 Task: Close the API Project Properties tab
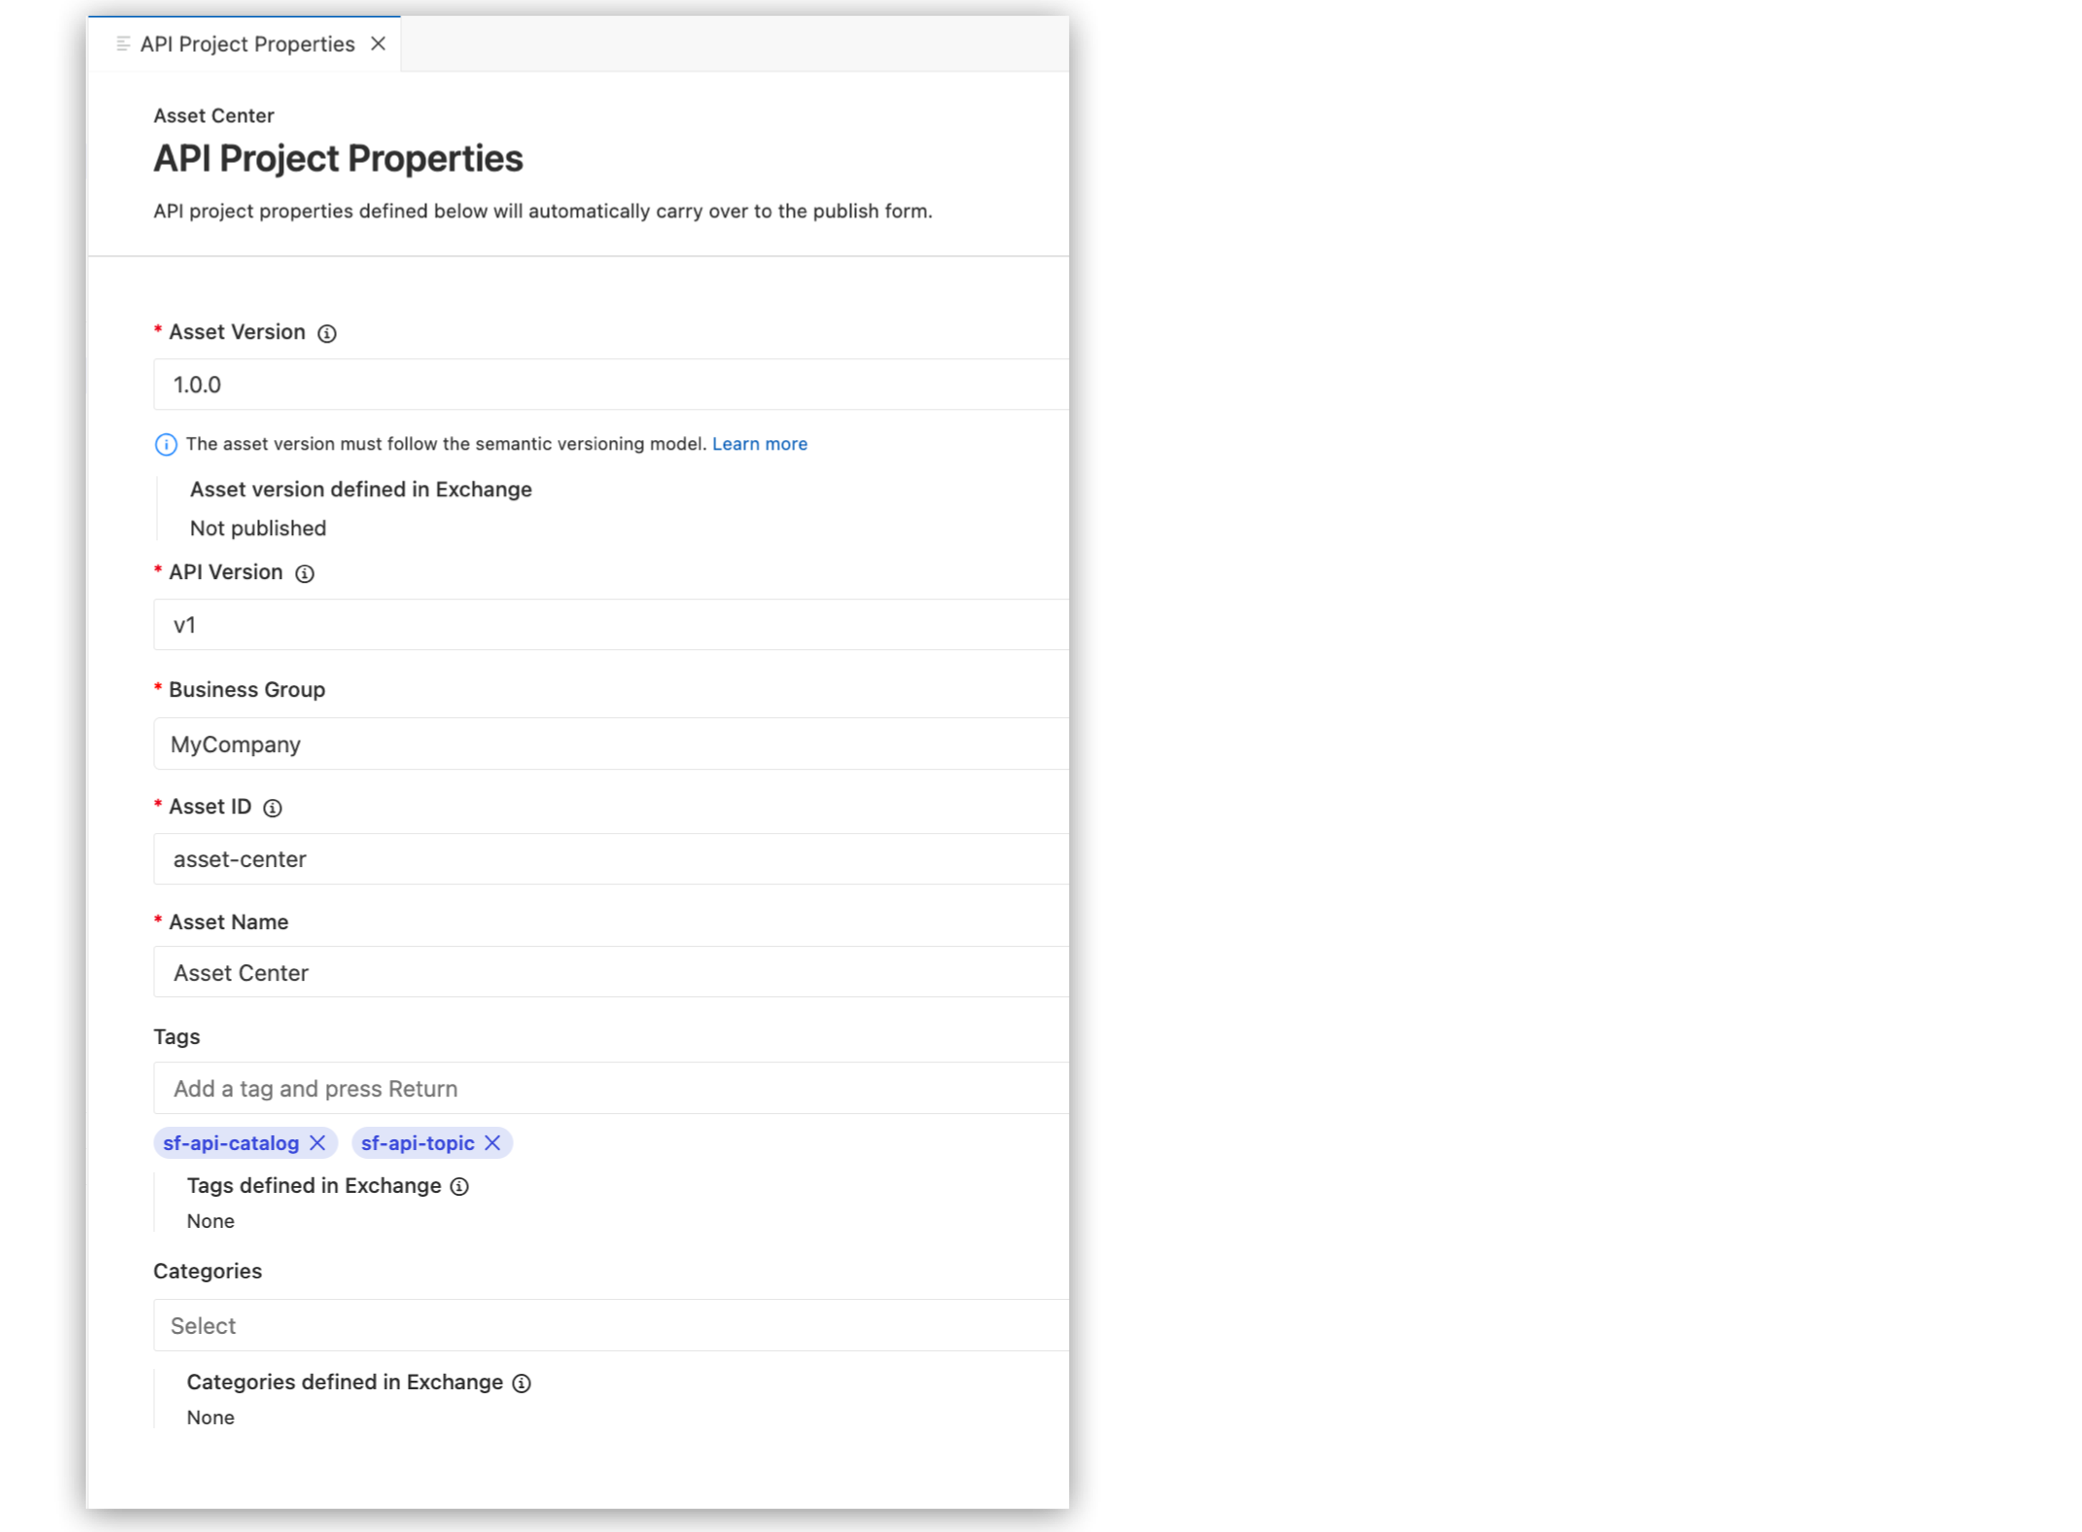coord(378,43)
